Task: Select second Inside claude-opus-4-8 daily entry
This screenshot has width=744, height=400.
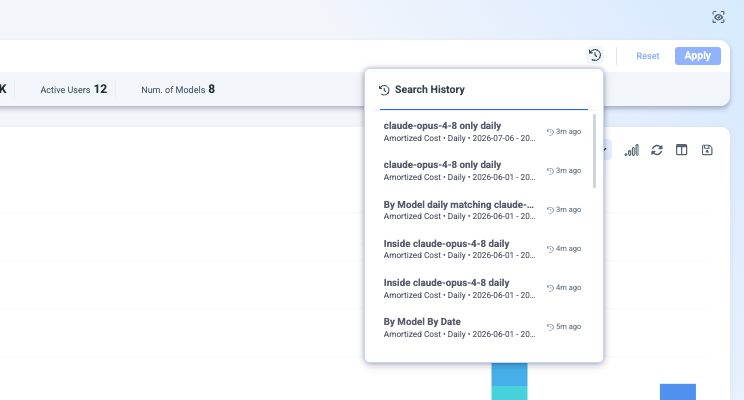Action: point(483,288)
